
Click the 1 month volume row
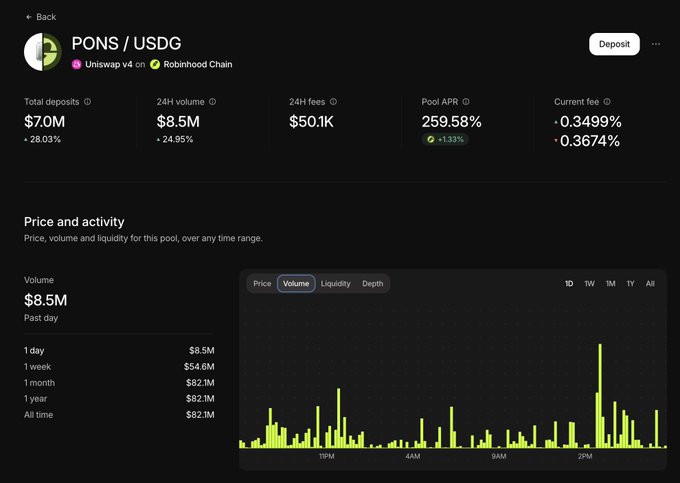coord(119,383)
